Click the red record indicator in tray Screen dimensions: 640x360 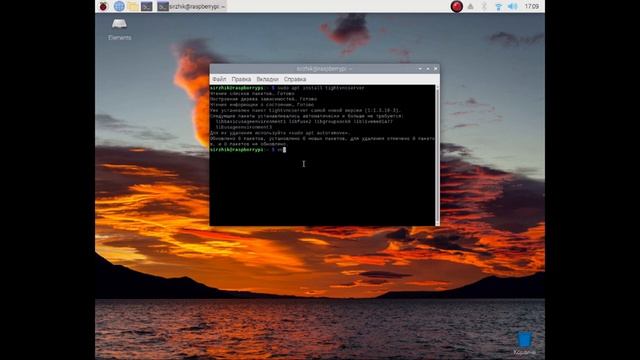pyautogui.click(x=456, y=6)
